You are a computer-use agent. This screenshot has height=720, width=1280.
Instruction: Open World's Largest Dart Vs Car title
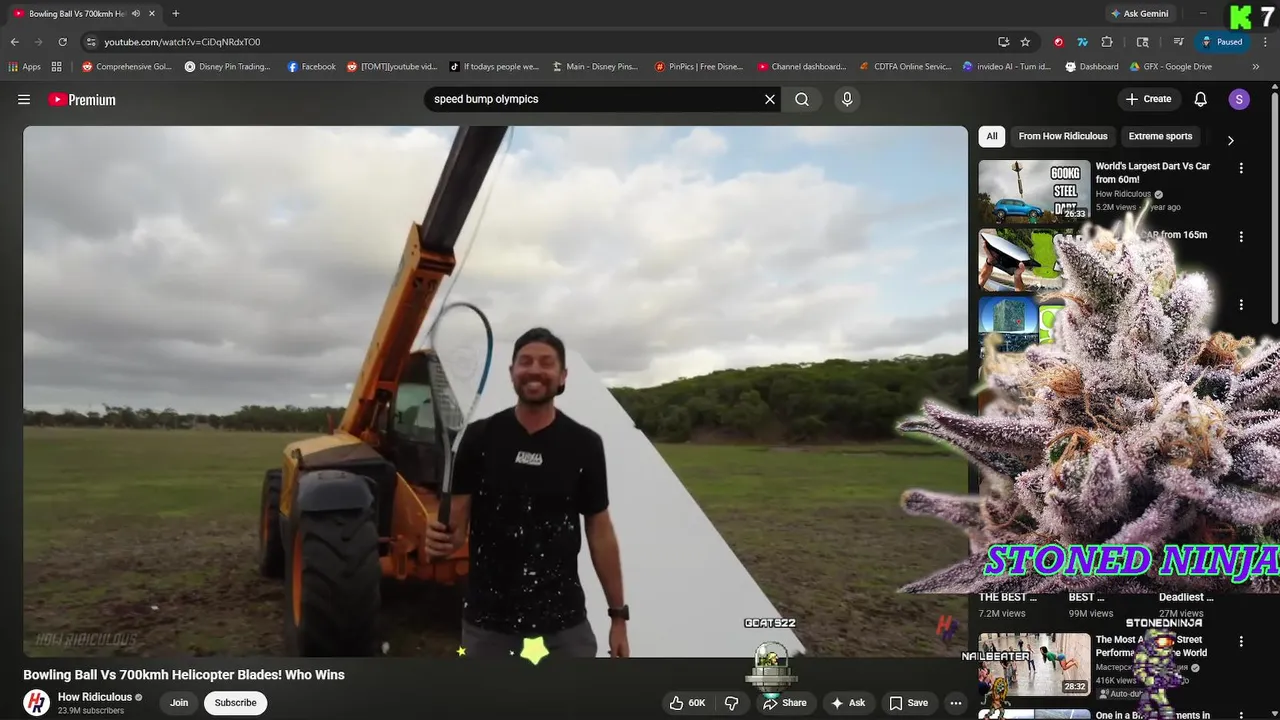point(1153,172)
